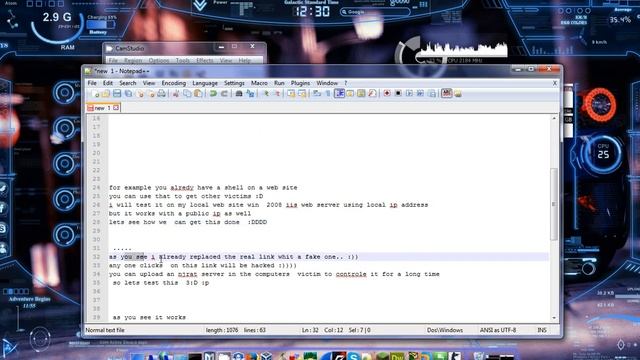The width and height of the screenshot is (640, 360).
Task: Open the Effects menu in CamStudio window
Action: 204,60
